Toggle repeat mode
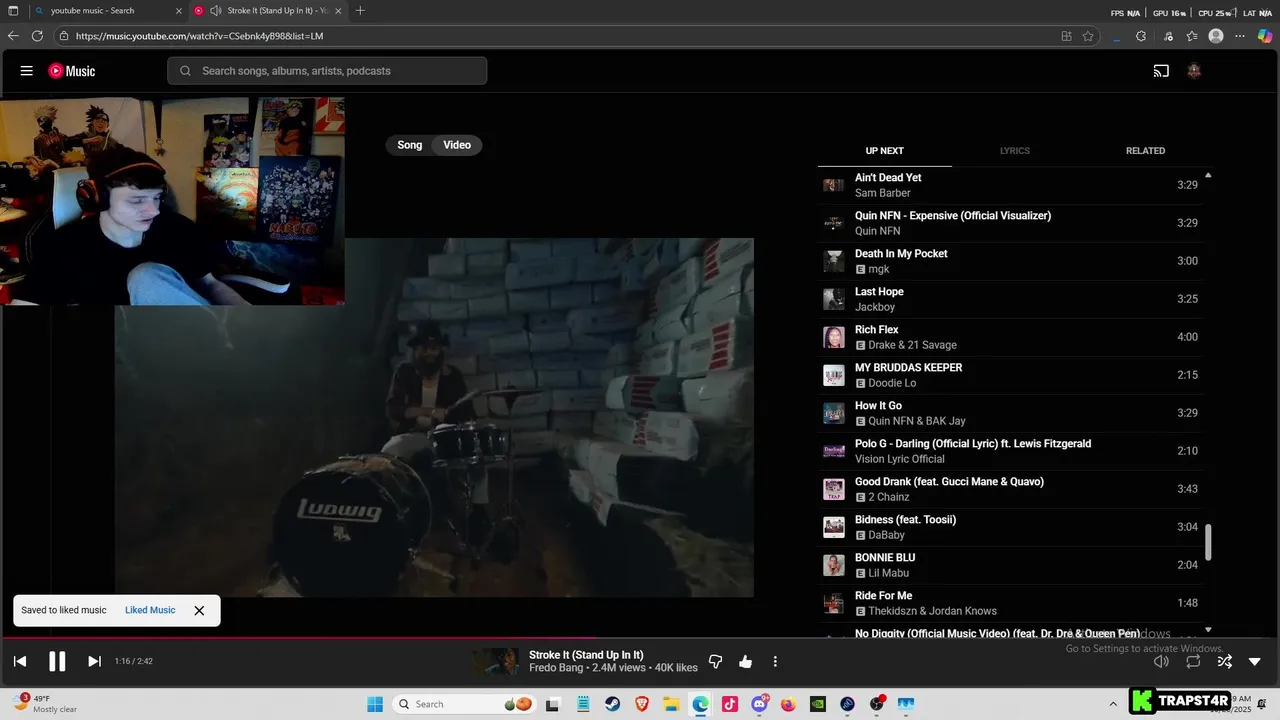 click(x=1193, y=661)
